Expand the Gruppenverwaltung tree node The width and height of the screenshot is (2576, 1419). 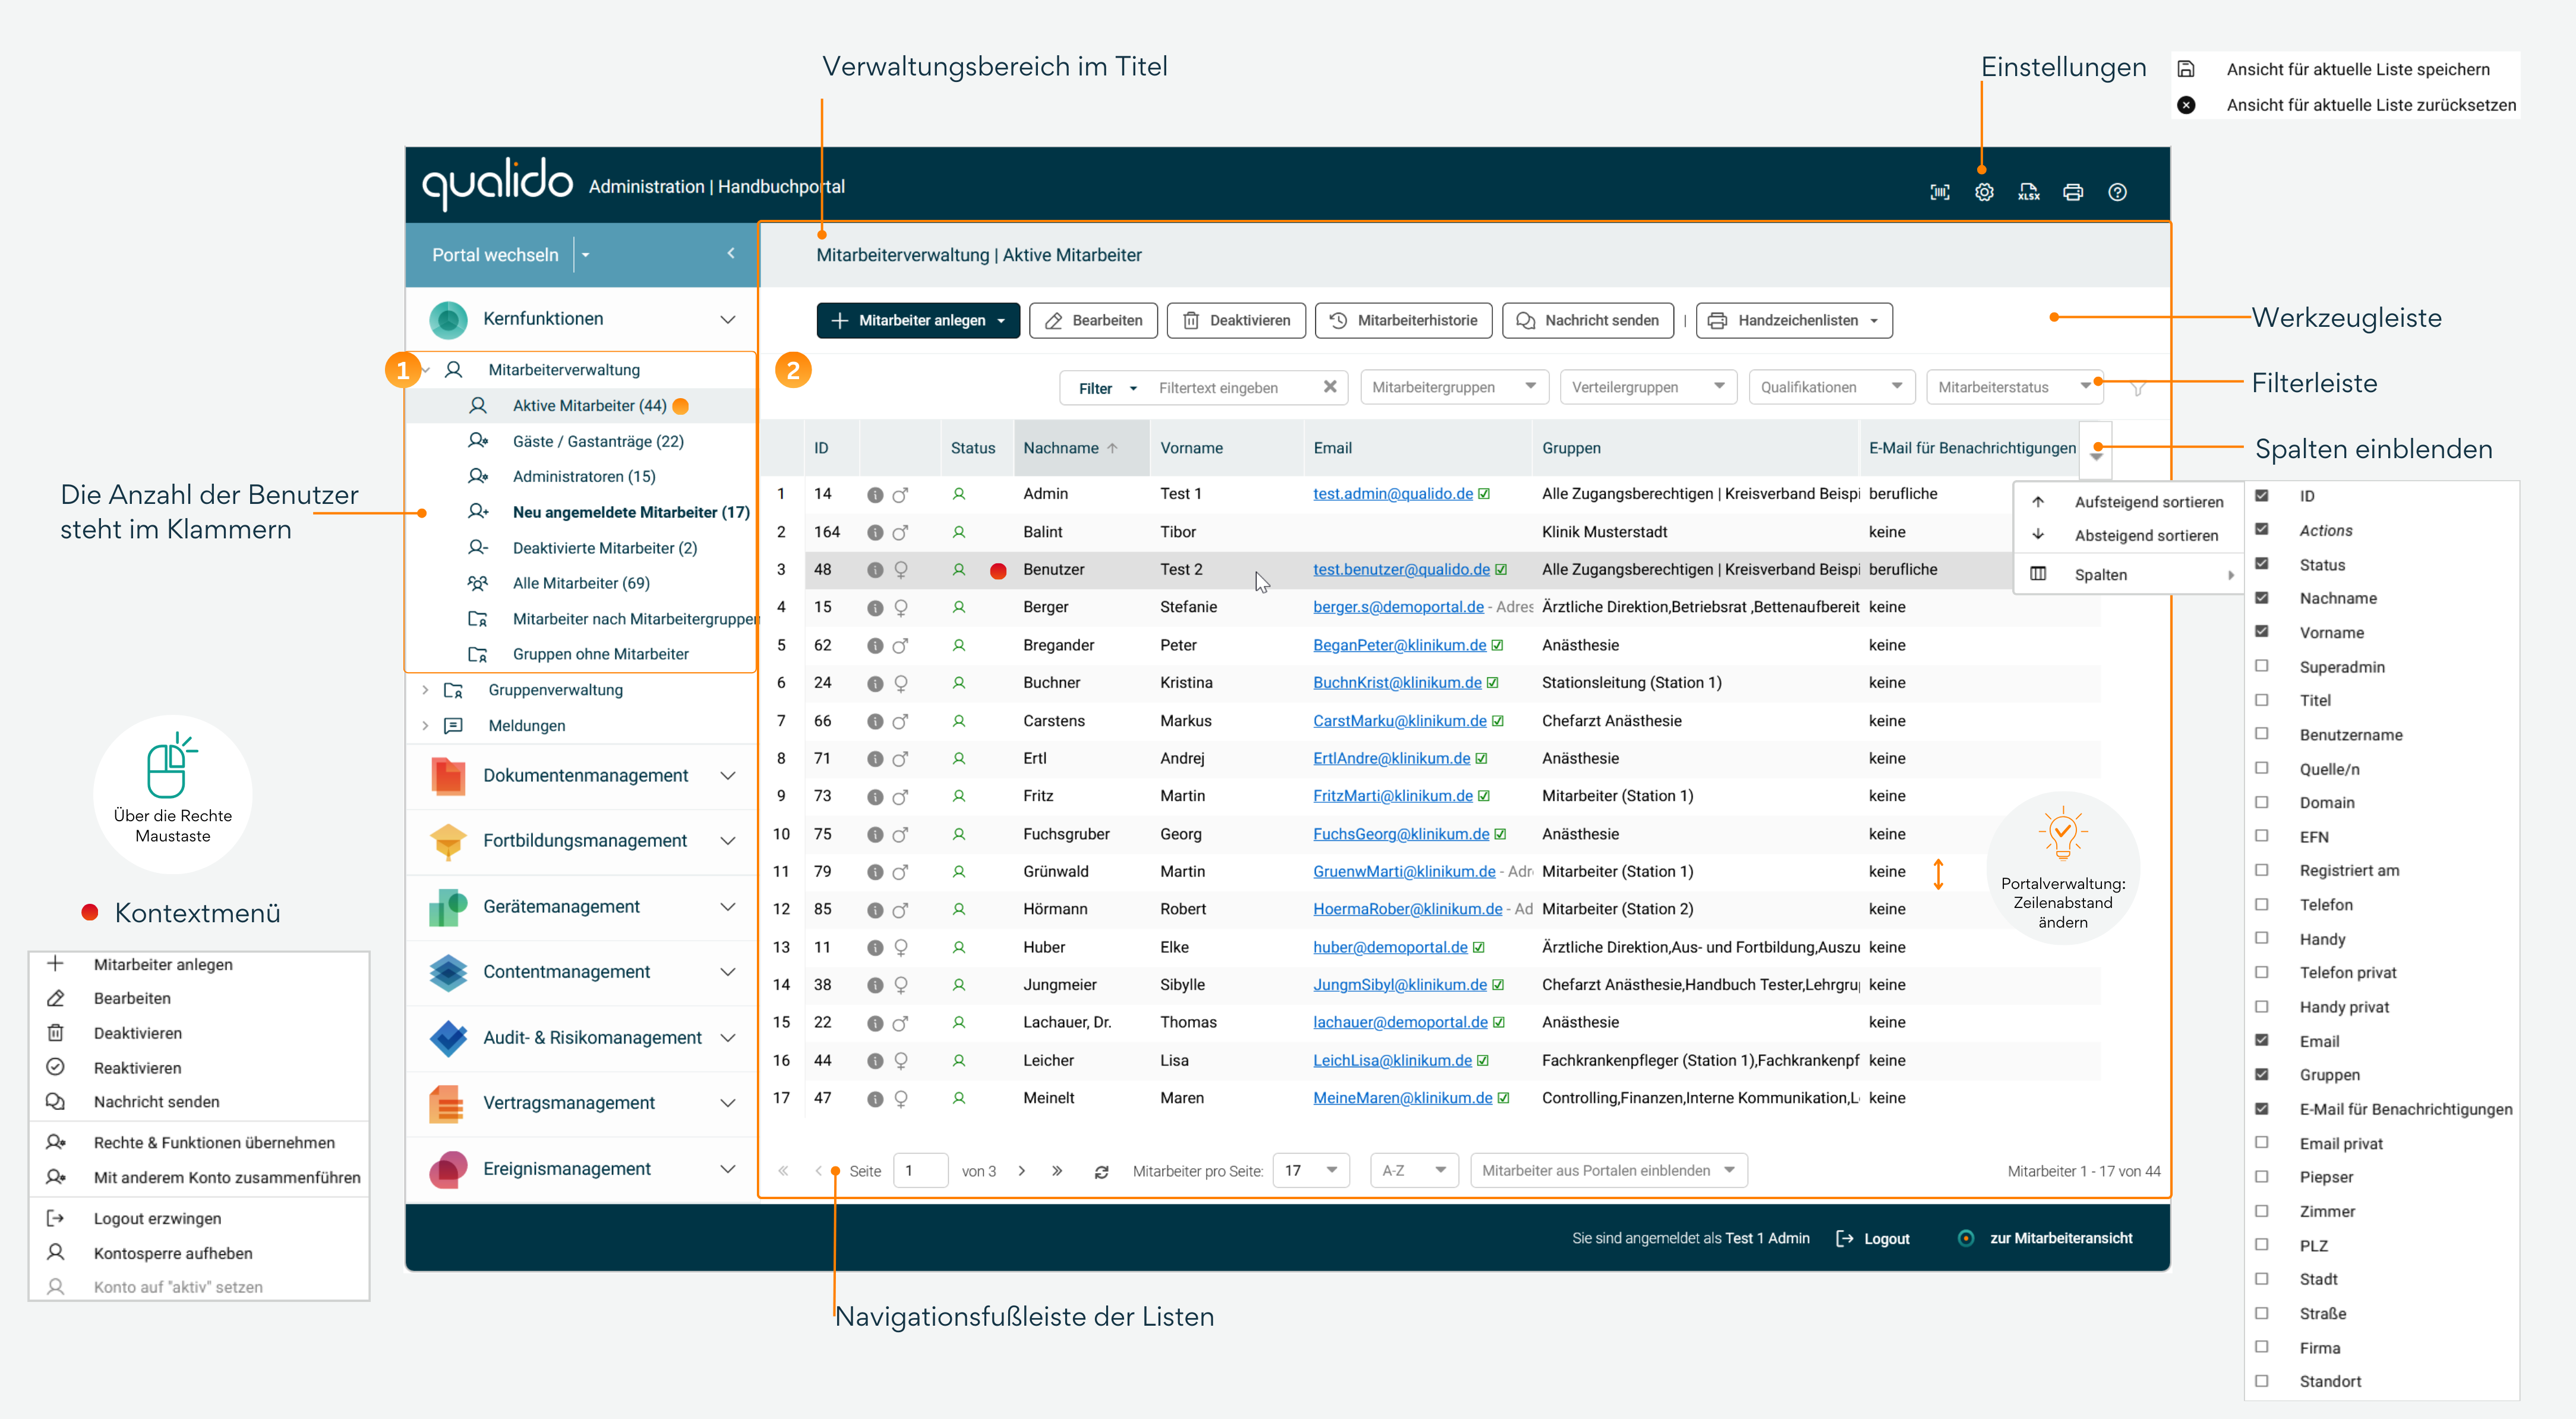pyautogui.click(x=425, y=690)
